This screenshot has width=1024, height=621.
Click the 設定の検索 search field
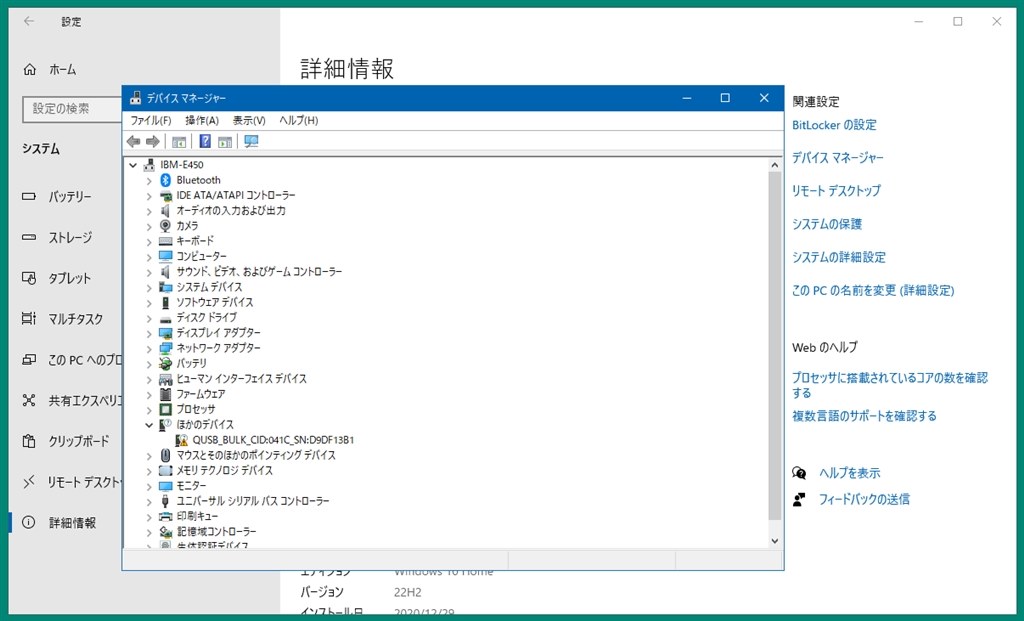(x=72, y=109)
